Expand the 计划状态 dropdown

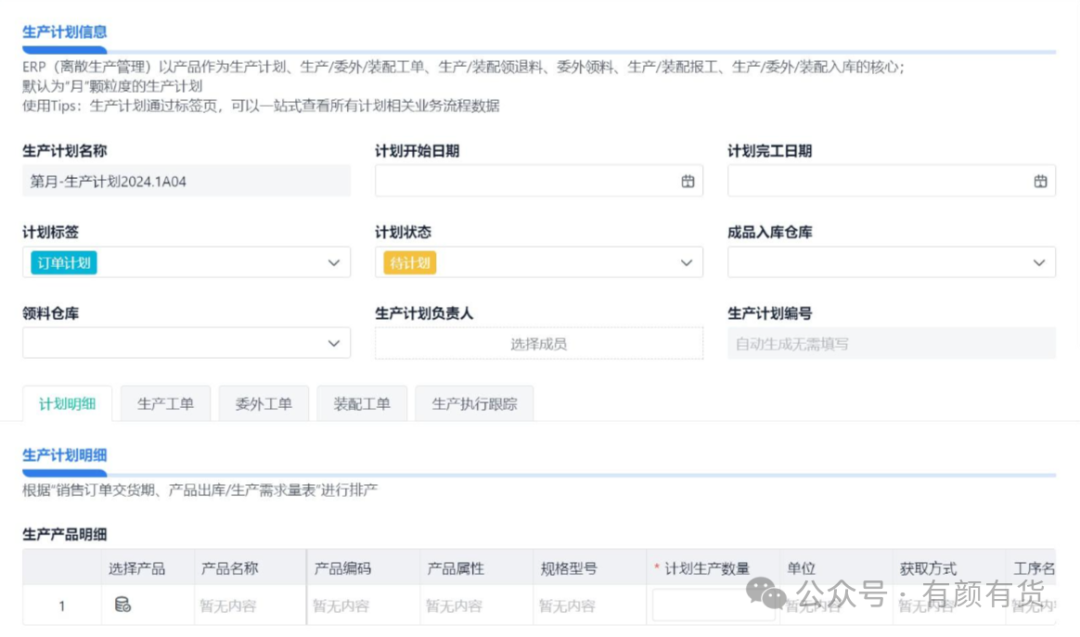(686, 262)
